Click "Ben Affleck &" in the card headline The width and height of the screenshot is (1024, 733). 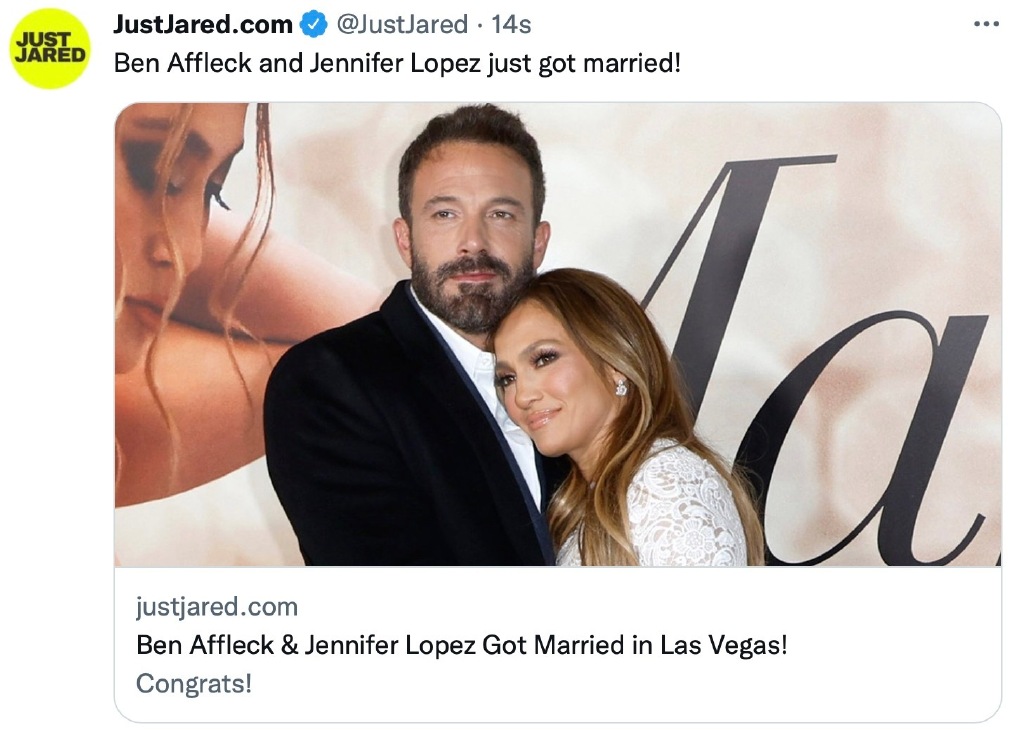click(x=219, y=645)
